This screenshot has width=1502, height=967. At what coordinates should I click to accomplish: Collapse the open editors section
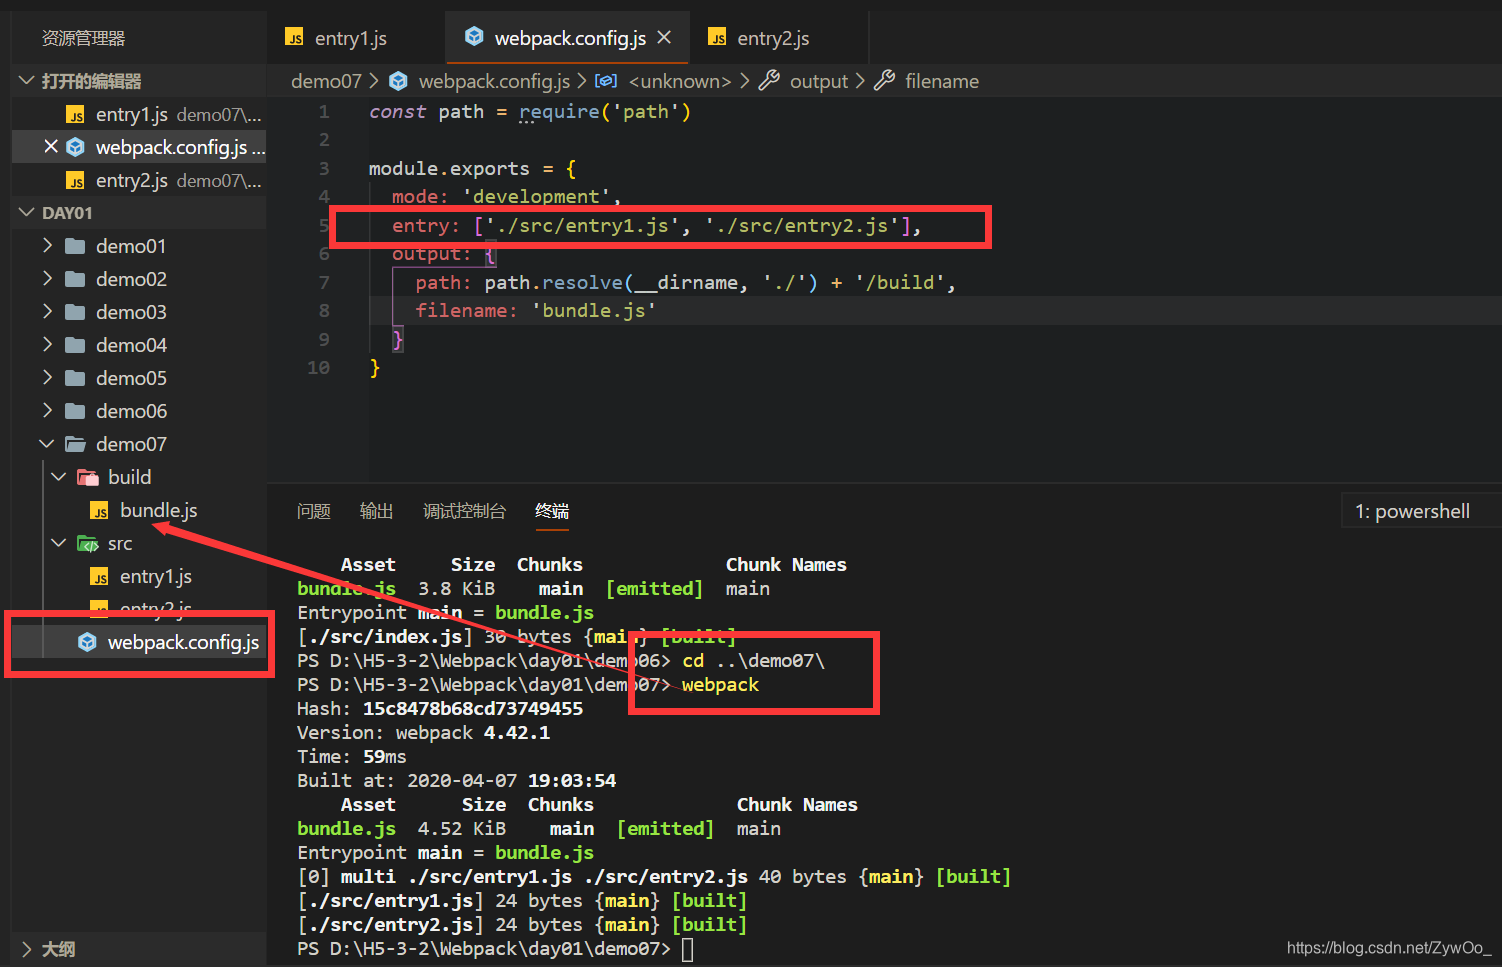[x=27, y=81]
